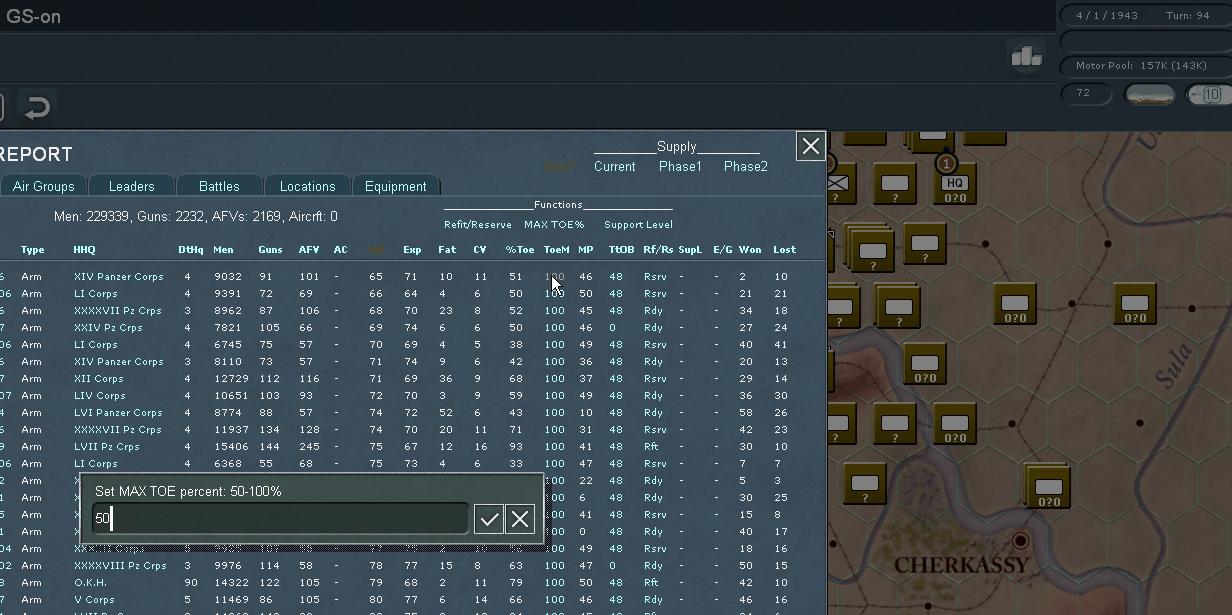Select the XXXXVIII Pz Crps HHQ entry

[120, 566]
